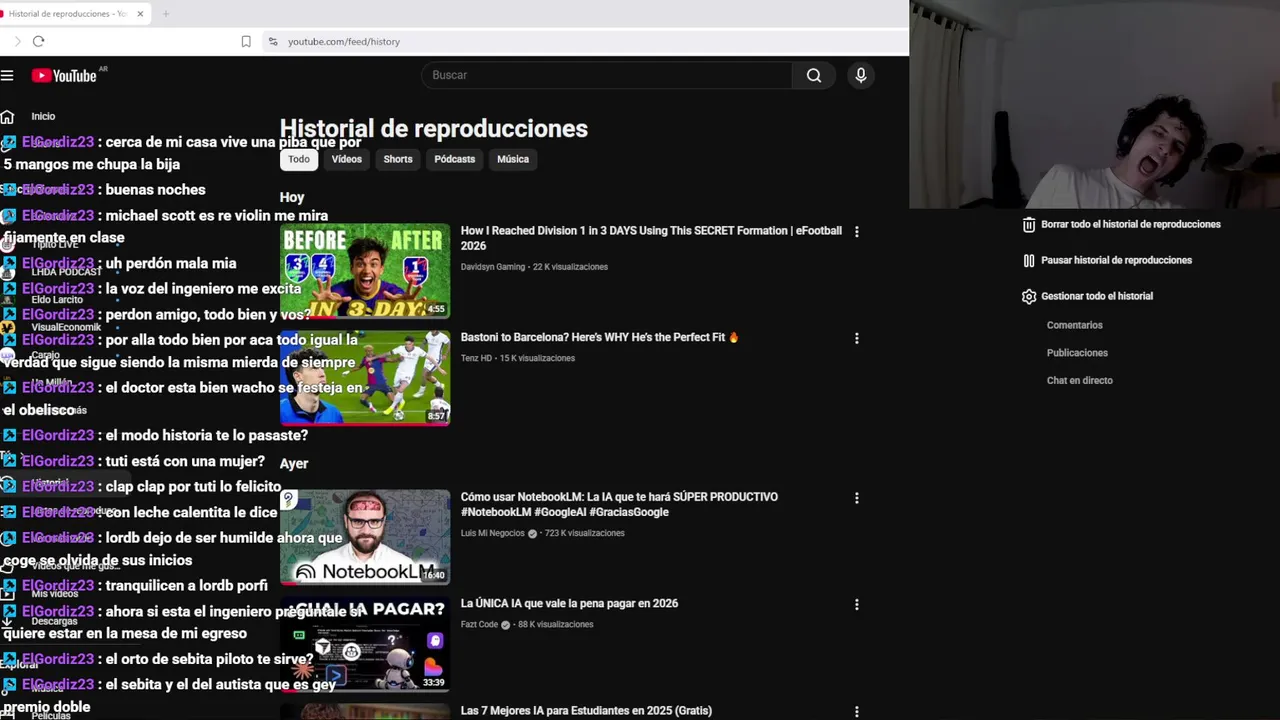The width and height of the screenshot is (1280, 720).
Task: Open the Fazt Code channel link
Action: 479,625
